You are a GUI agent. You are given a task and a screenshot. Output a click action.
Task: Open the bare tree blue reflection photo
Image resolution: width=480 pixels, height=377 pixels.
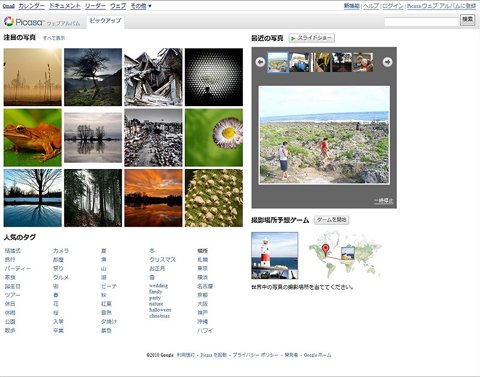33,198
